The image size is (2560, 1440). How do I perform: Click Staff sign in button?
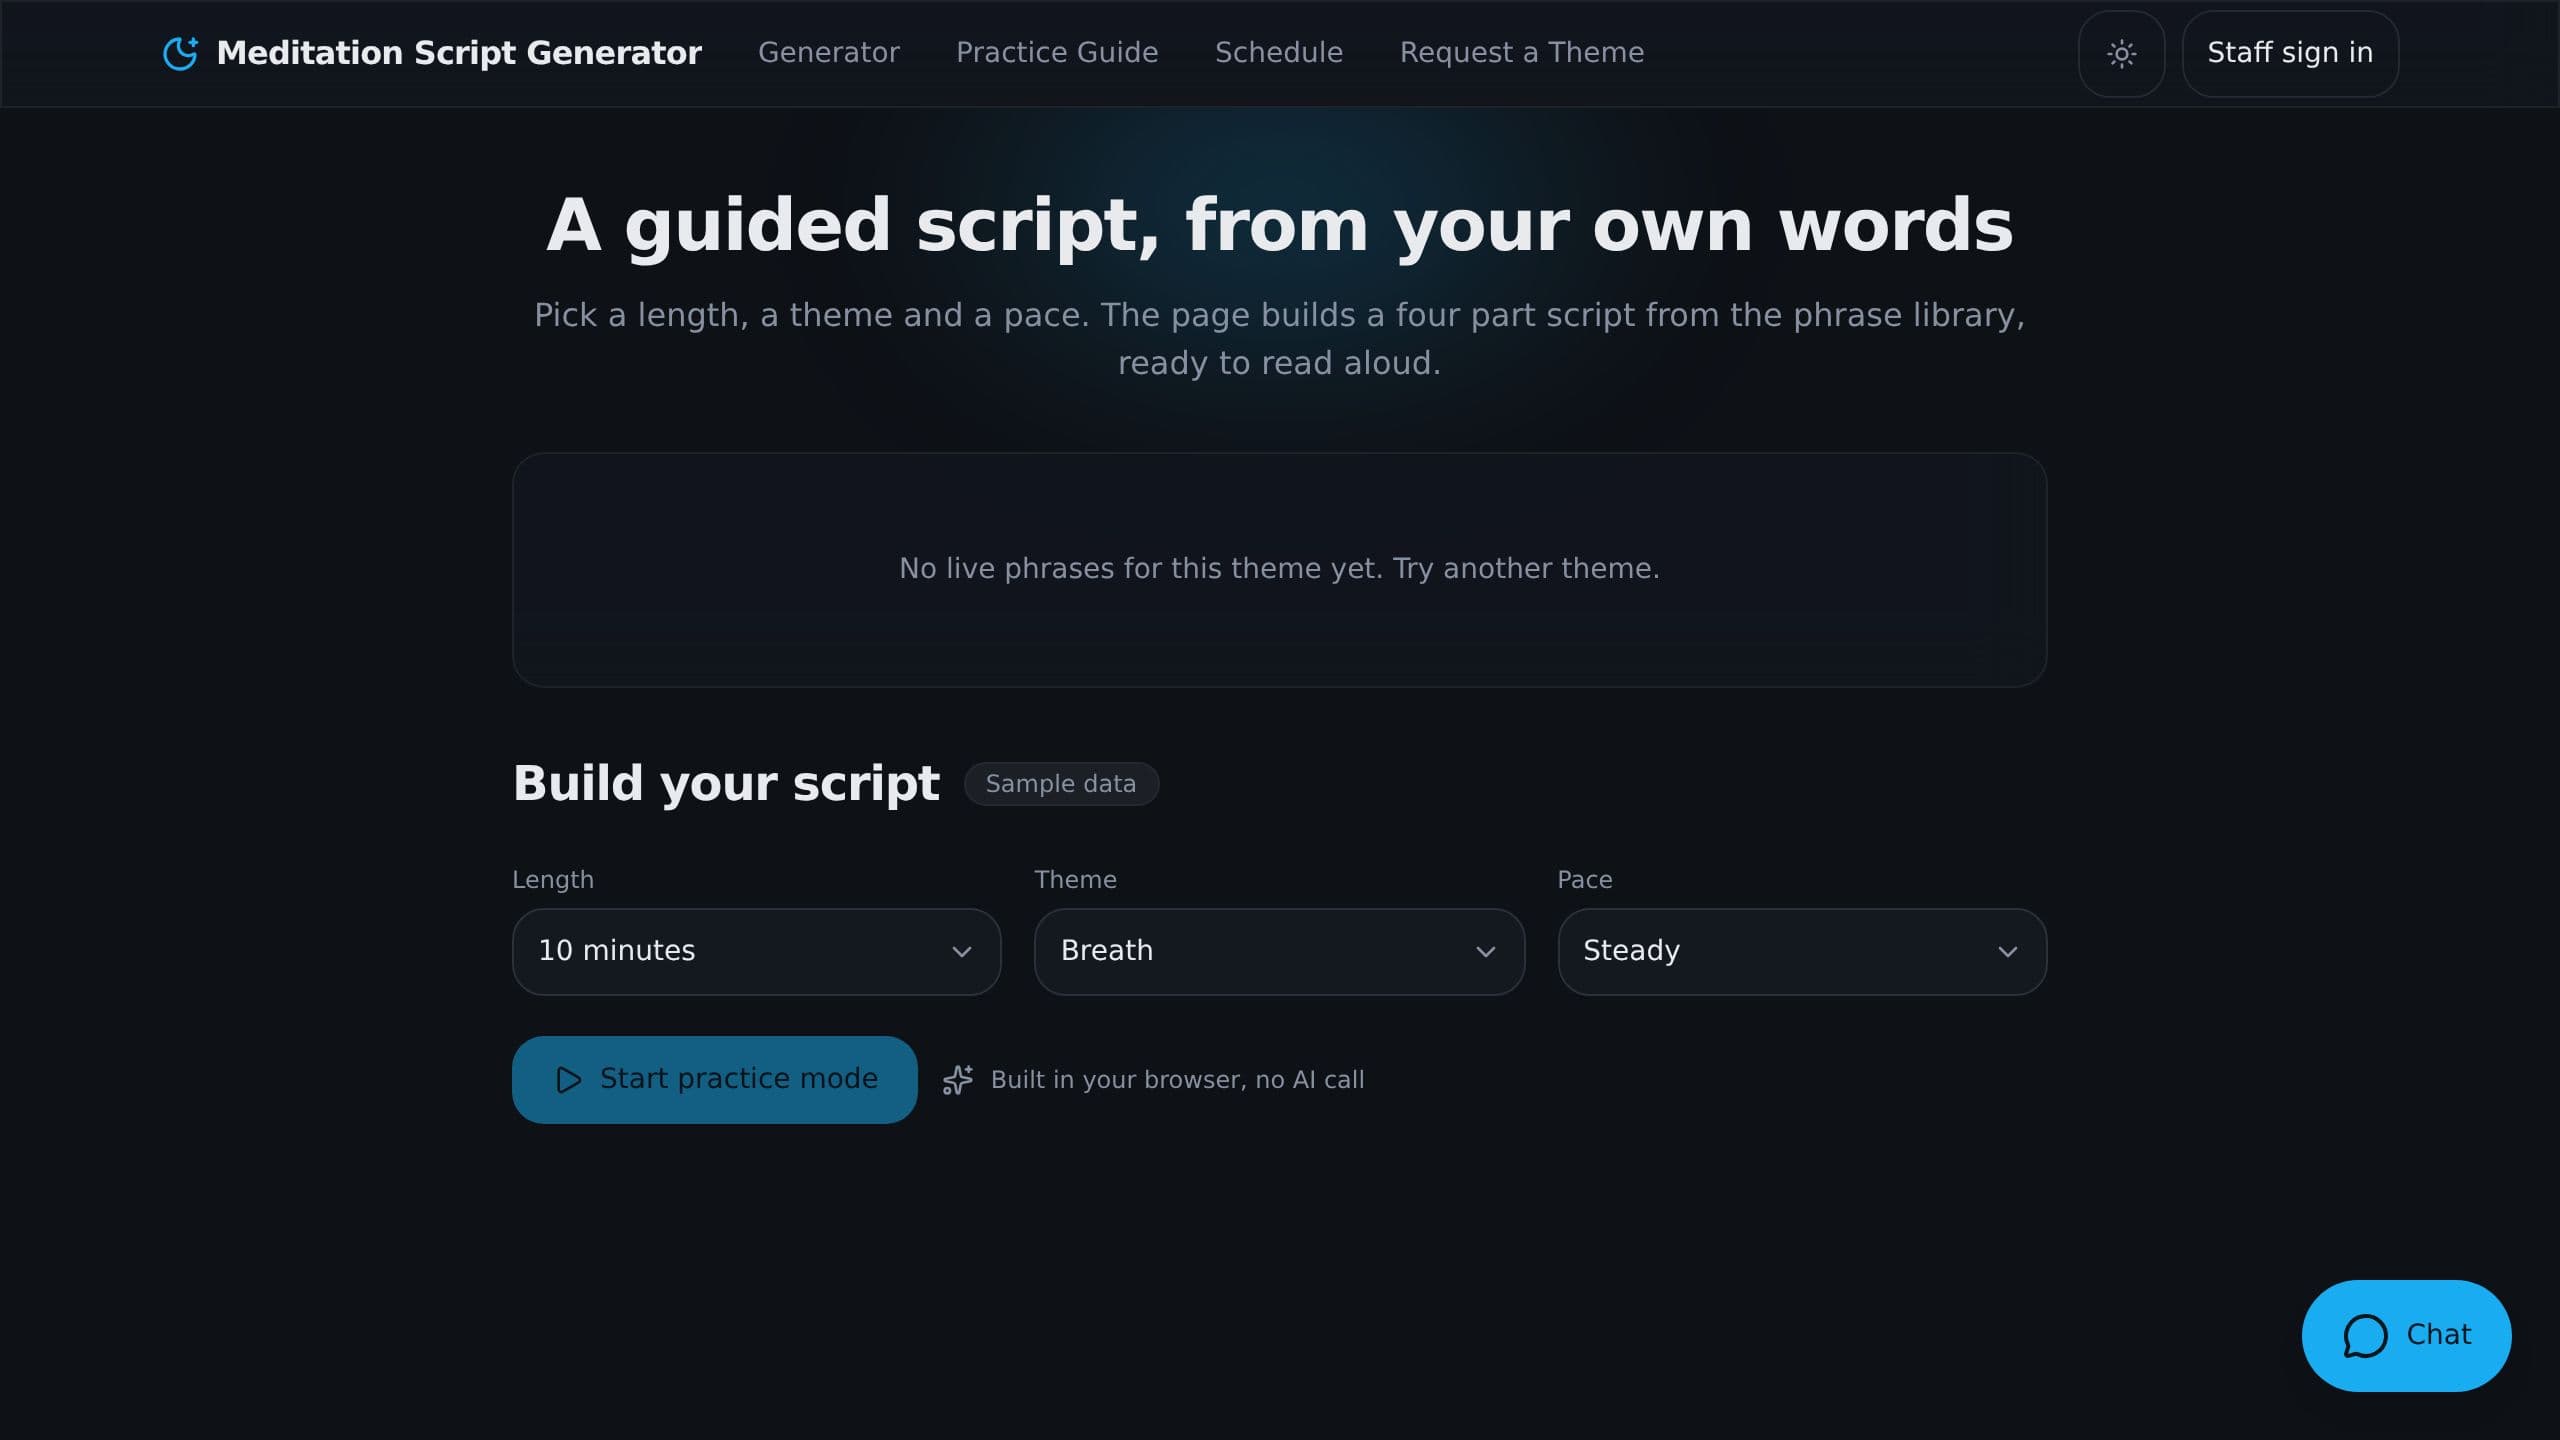(2290, 54)
